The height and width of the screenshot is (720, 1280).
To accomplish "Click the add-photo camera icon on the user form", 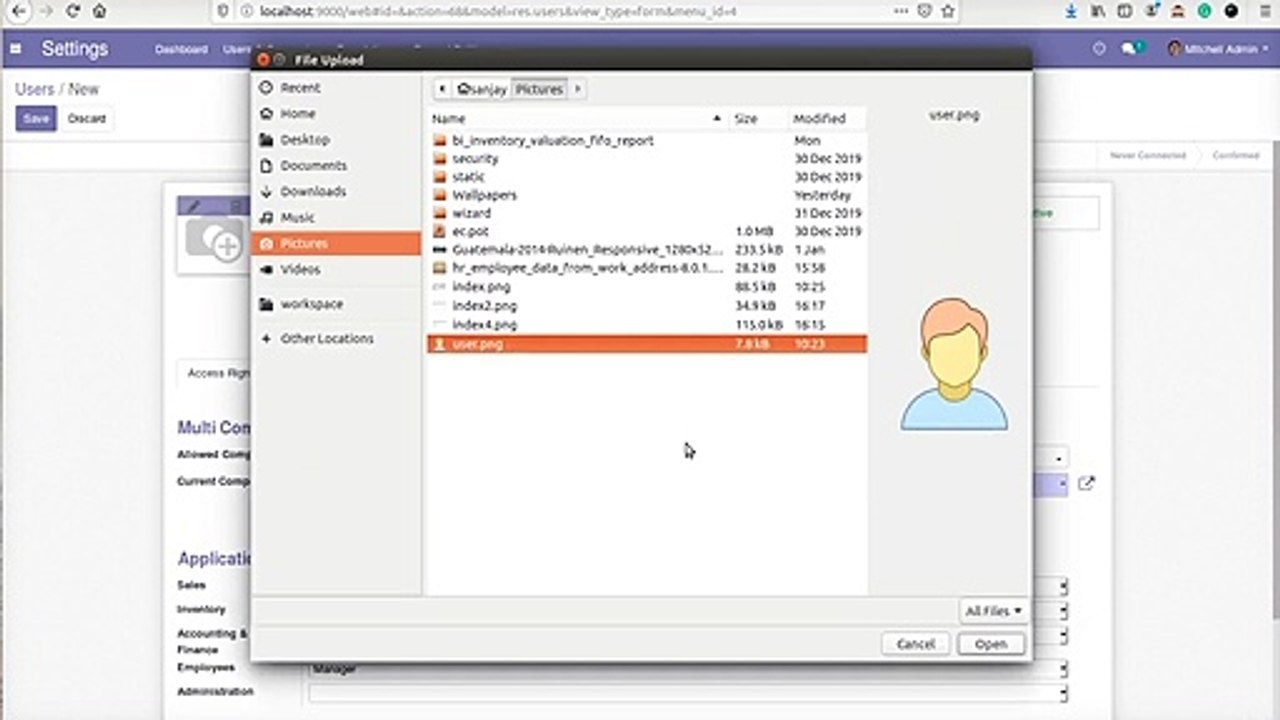I will pyautogui.click(x=214, y=243).
